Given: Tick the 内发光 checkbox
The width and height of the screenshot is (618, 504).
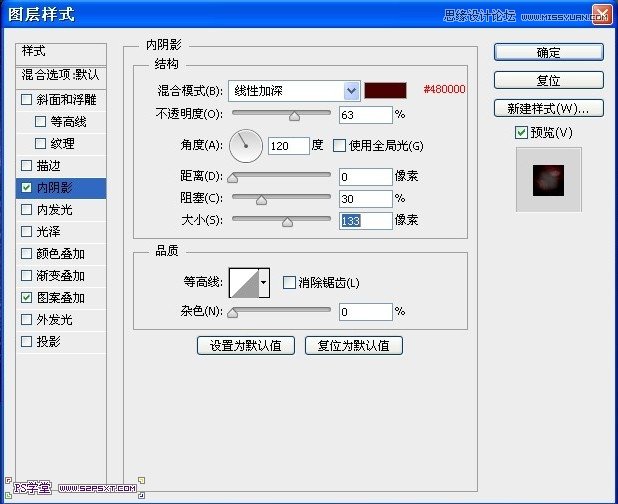Looking at the screenshot, I should coord(26,210).
